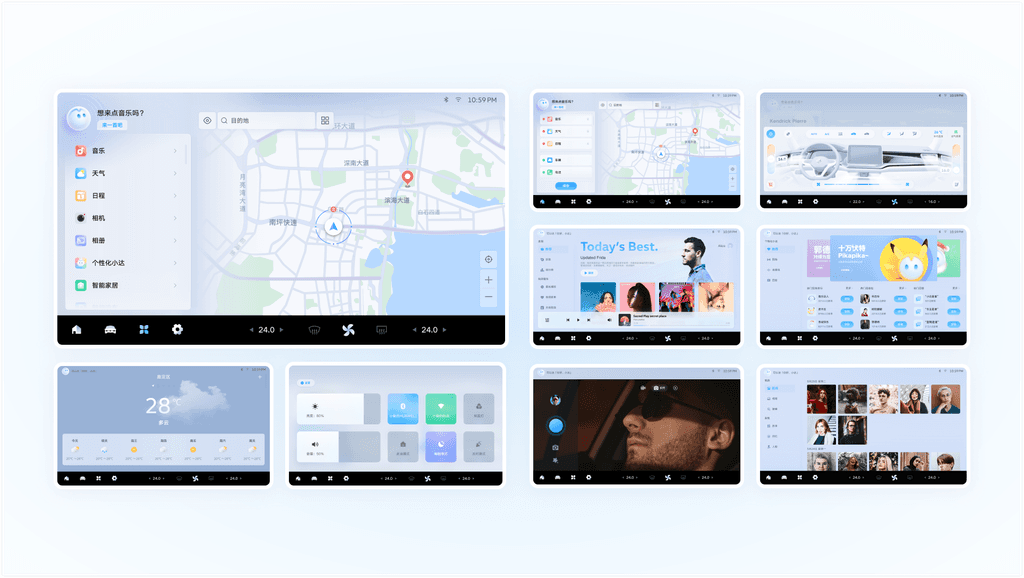Click the grid icon beside the search box
The height and width of the screenshot is (578, 1024).
pos(325,120)
